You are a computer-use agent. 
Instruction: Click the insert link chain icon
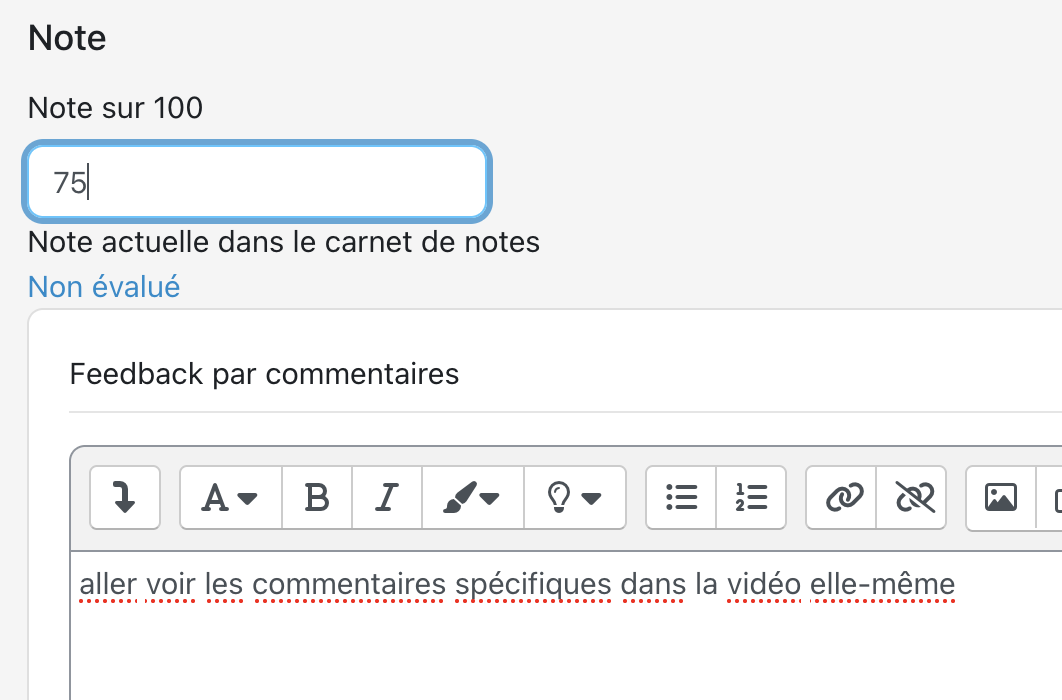click(843, 497)
